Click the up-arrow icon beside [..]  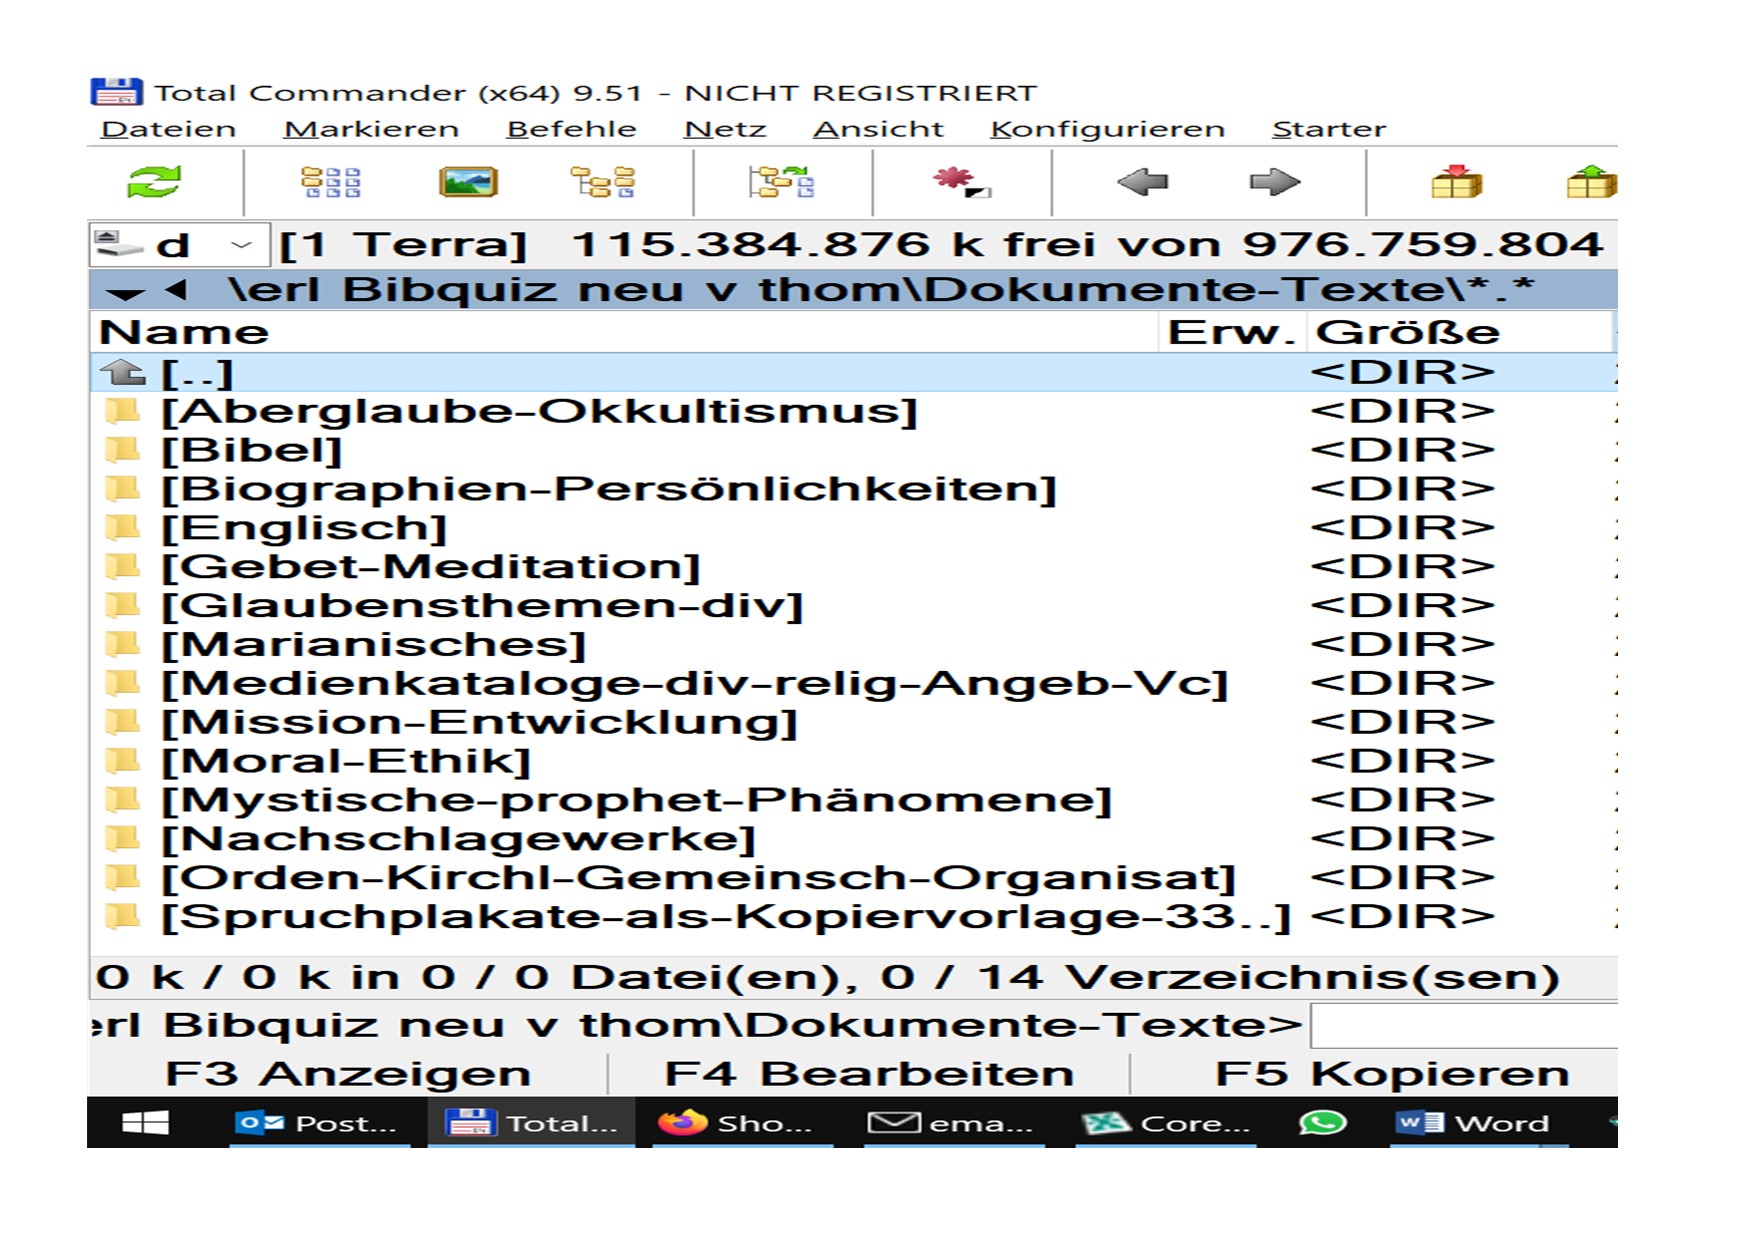pos(122,372)
